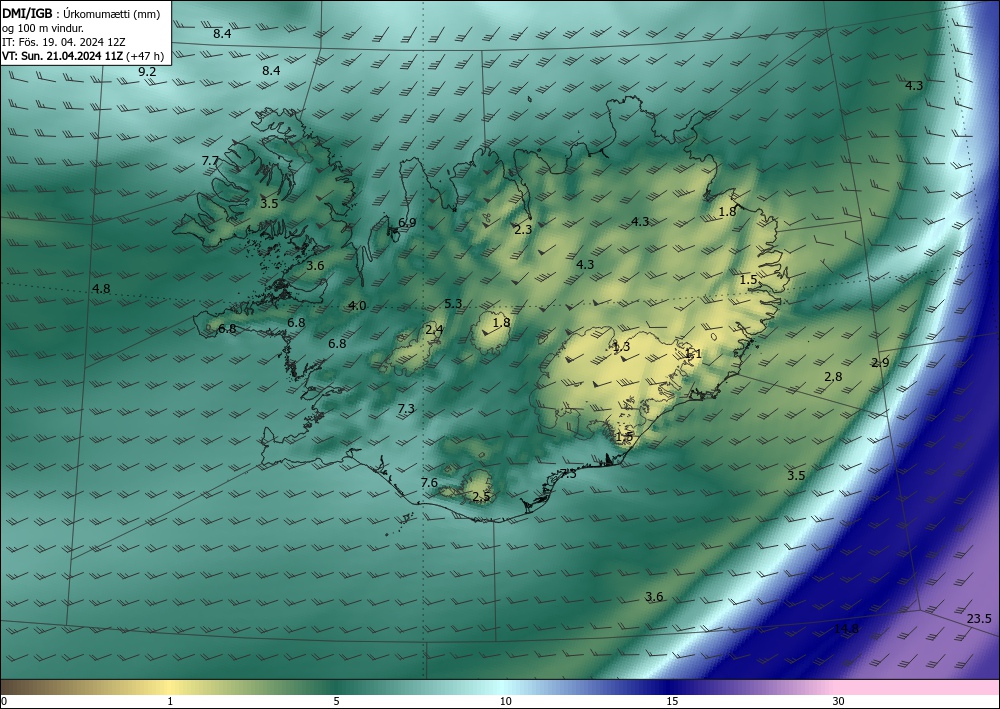Click the 1.1 value on Vatnajökull

[693, 354]
